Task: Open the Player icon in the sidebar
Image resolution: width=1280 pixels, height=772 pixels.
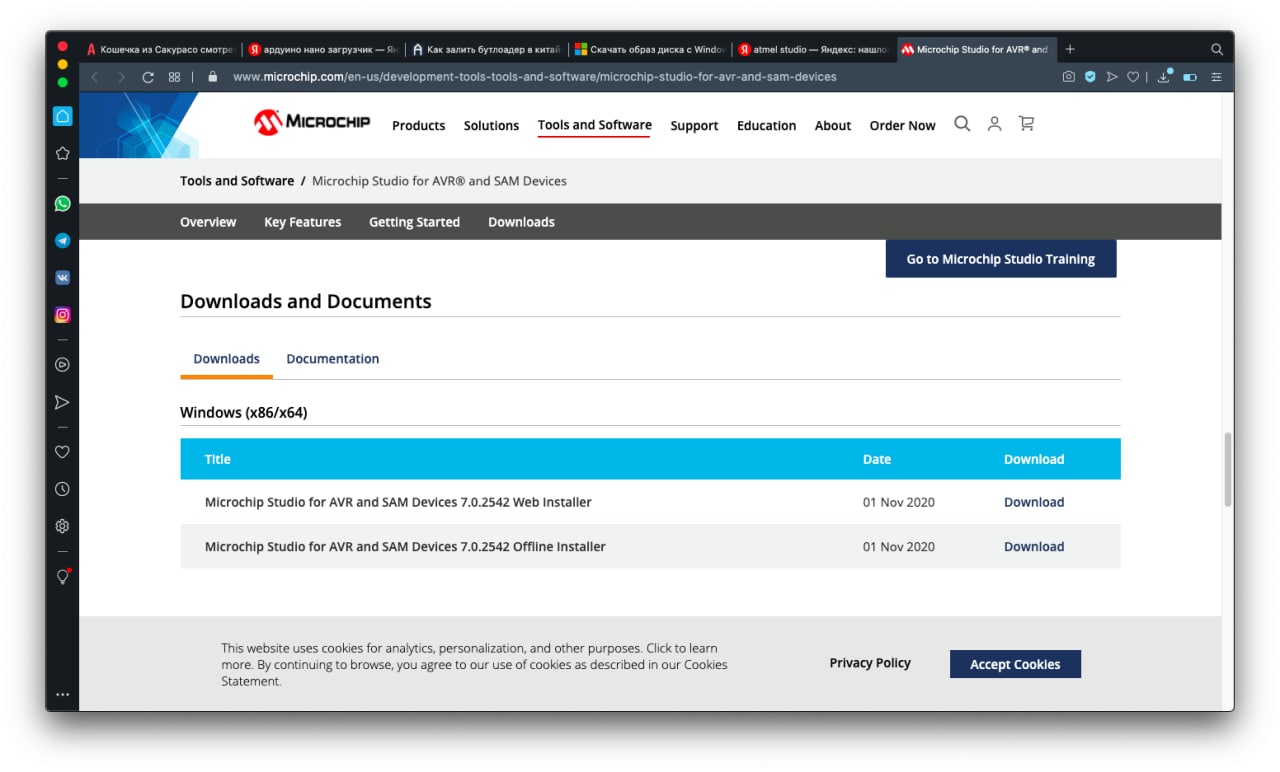Action: pyautogui.click(x=62, y=365)
